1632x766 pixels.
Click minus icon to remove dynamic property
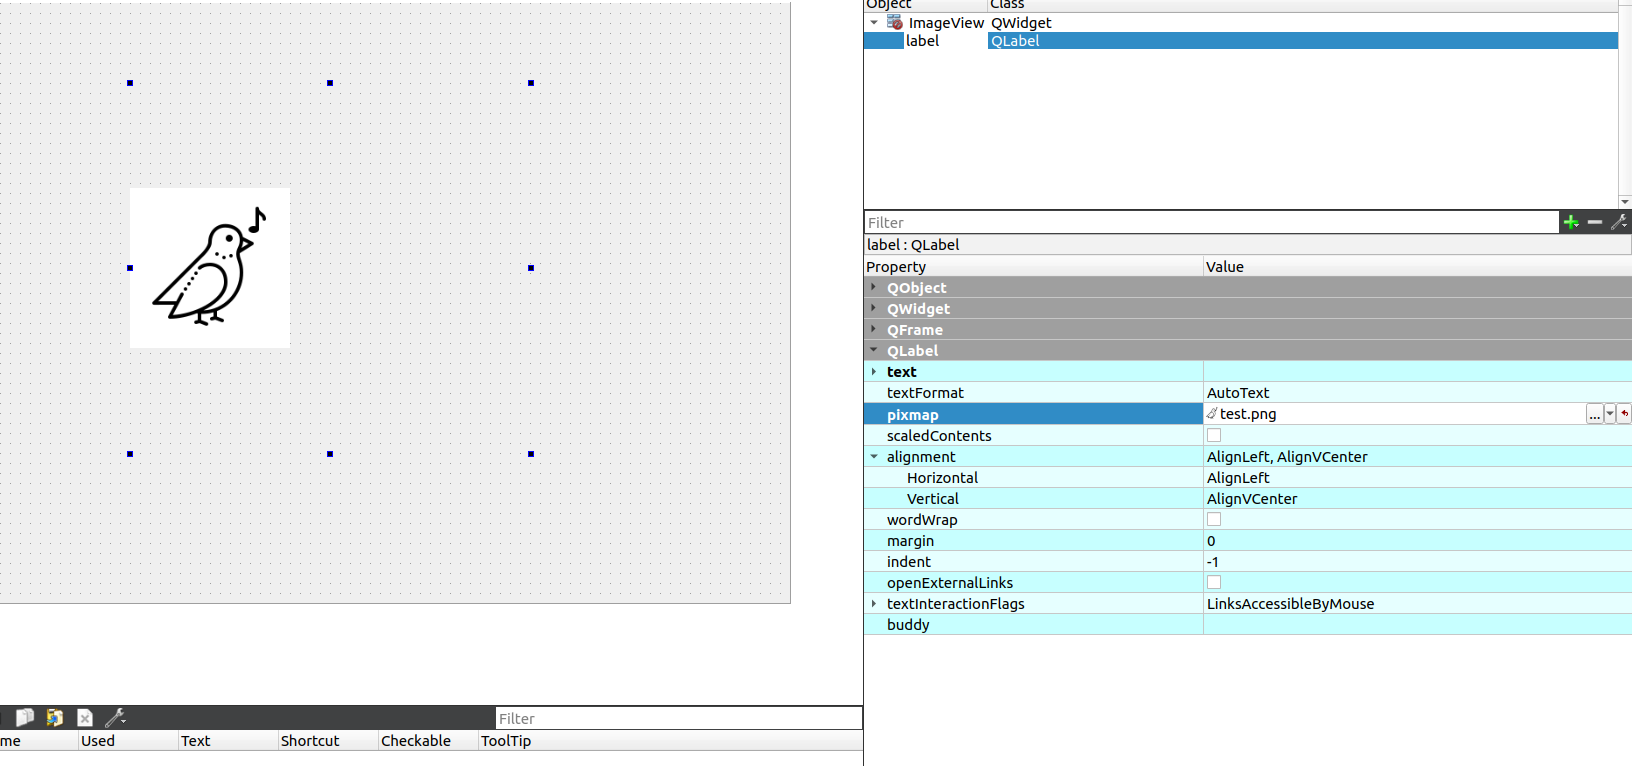[1595, 222]
